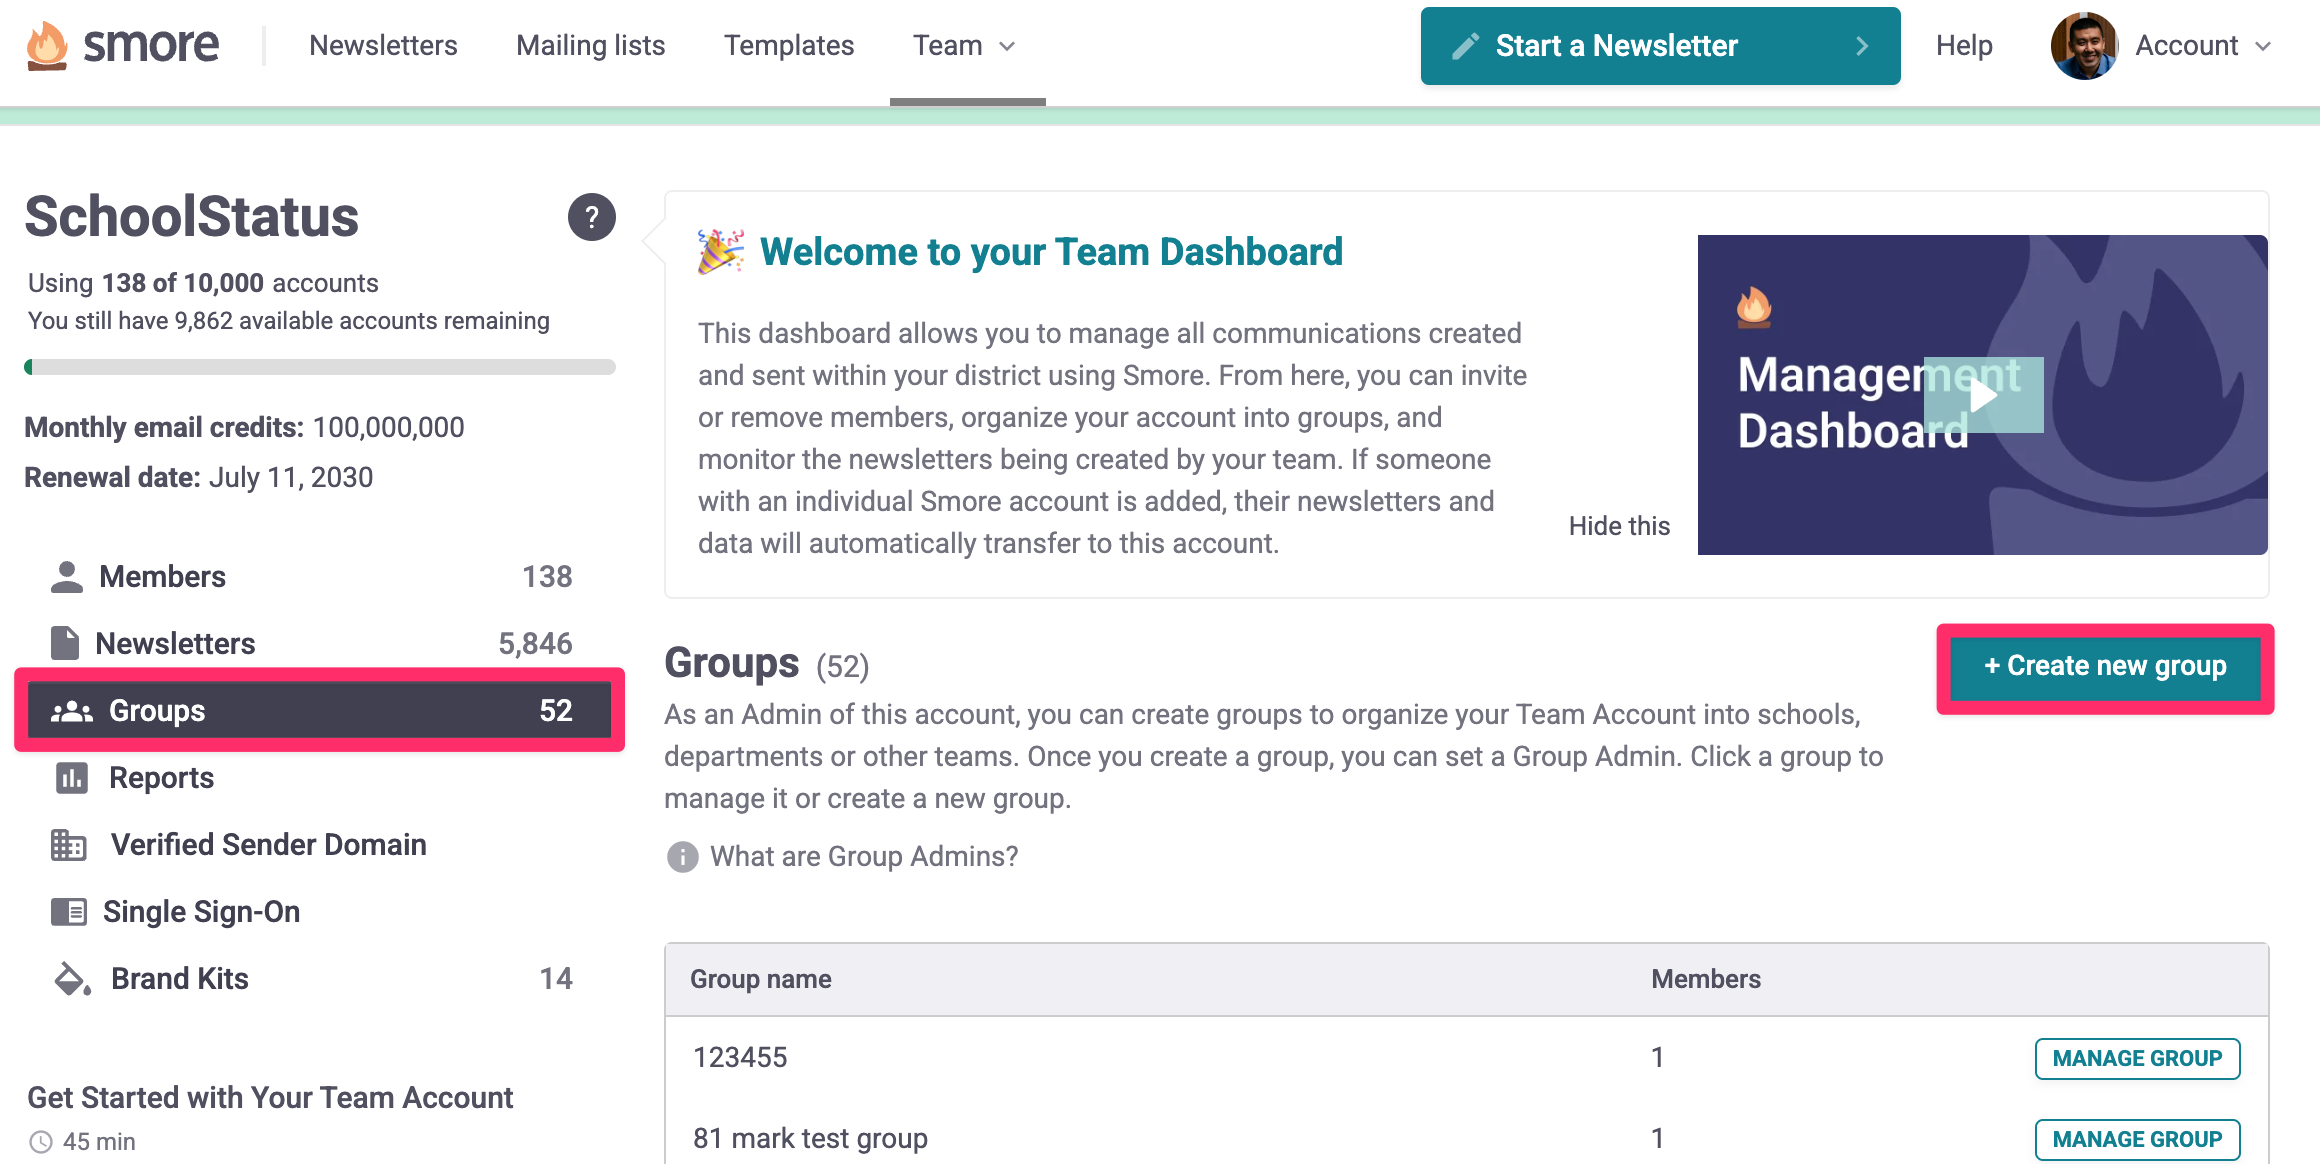Expand the Team dropdown menu
The width and height of the screenshot is (2320, 1164).
[965, 46]
